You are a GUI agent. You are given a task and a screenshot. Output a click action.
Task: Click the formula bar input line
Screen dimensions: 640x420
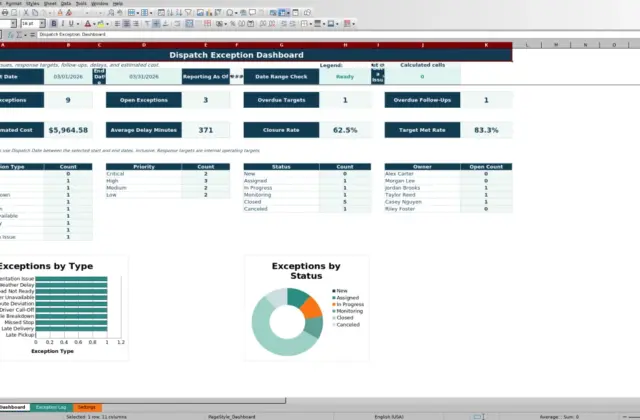tap(338, 35)
